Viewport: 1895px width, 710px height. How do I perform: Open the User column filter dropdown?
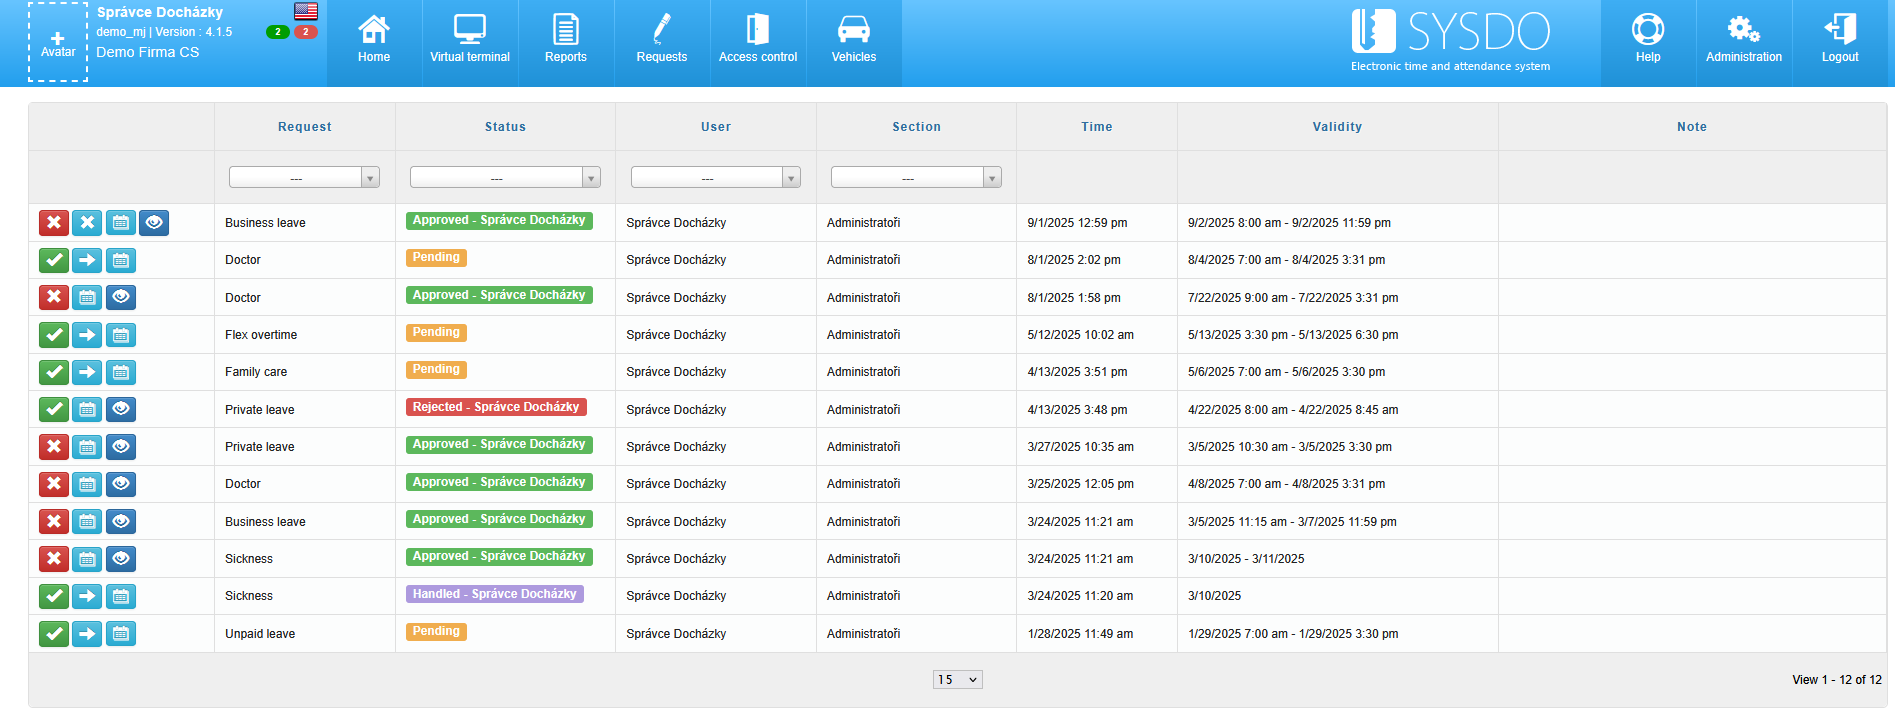(716, 177)
